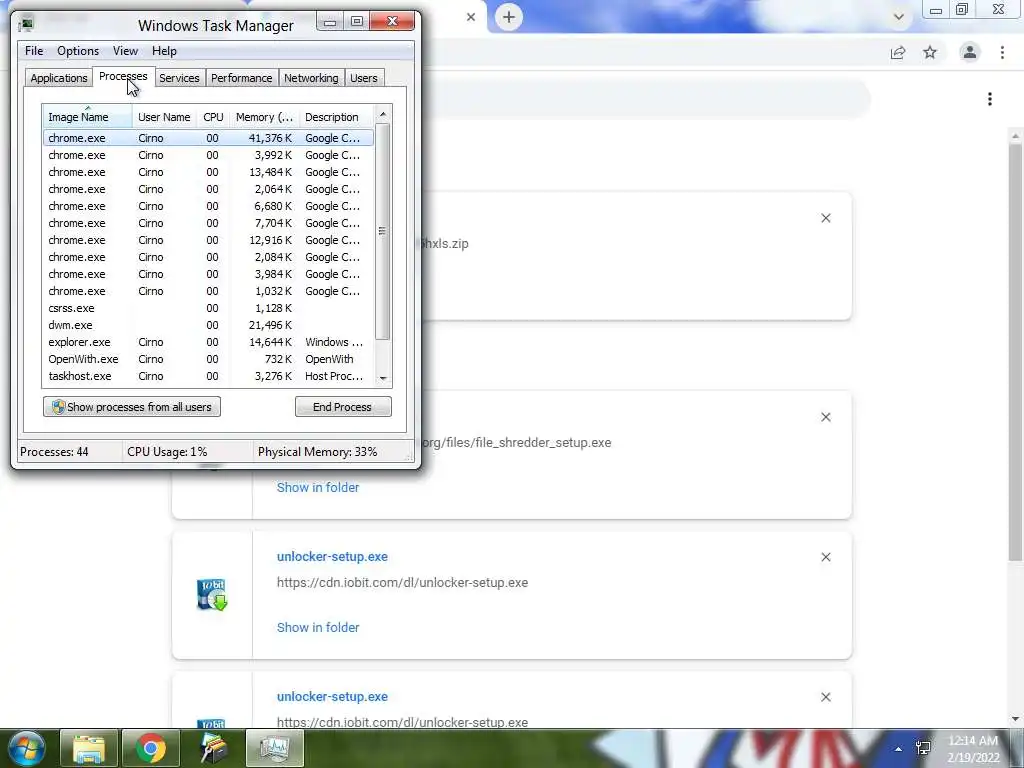Open clock showing 12:14 AM

973,748
